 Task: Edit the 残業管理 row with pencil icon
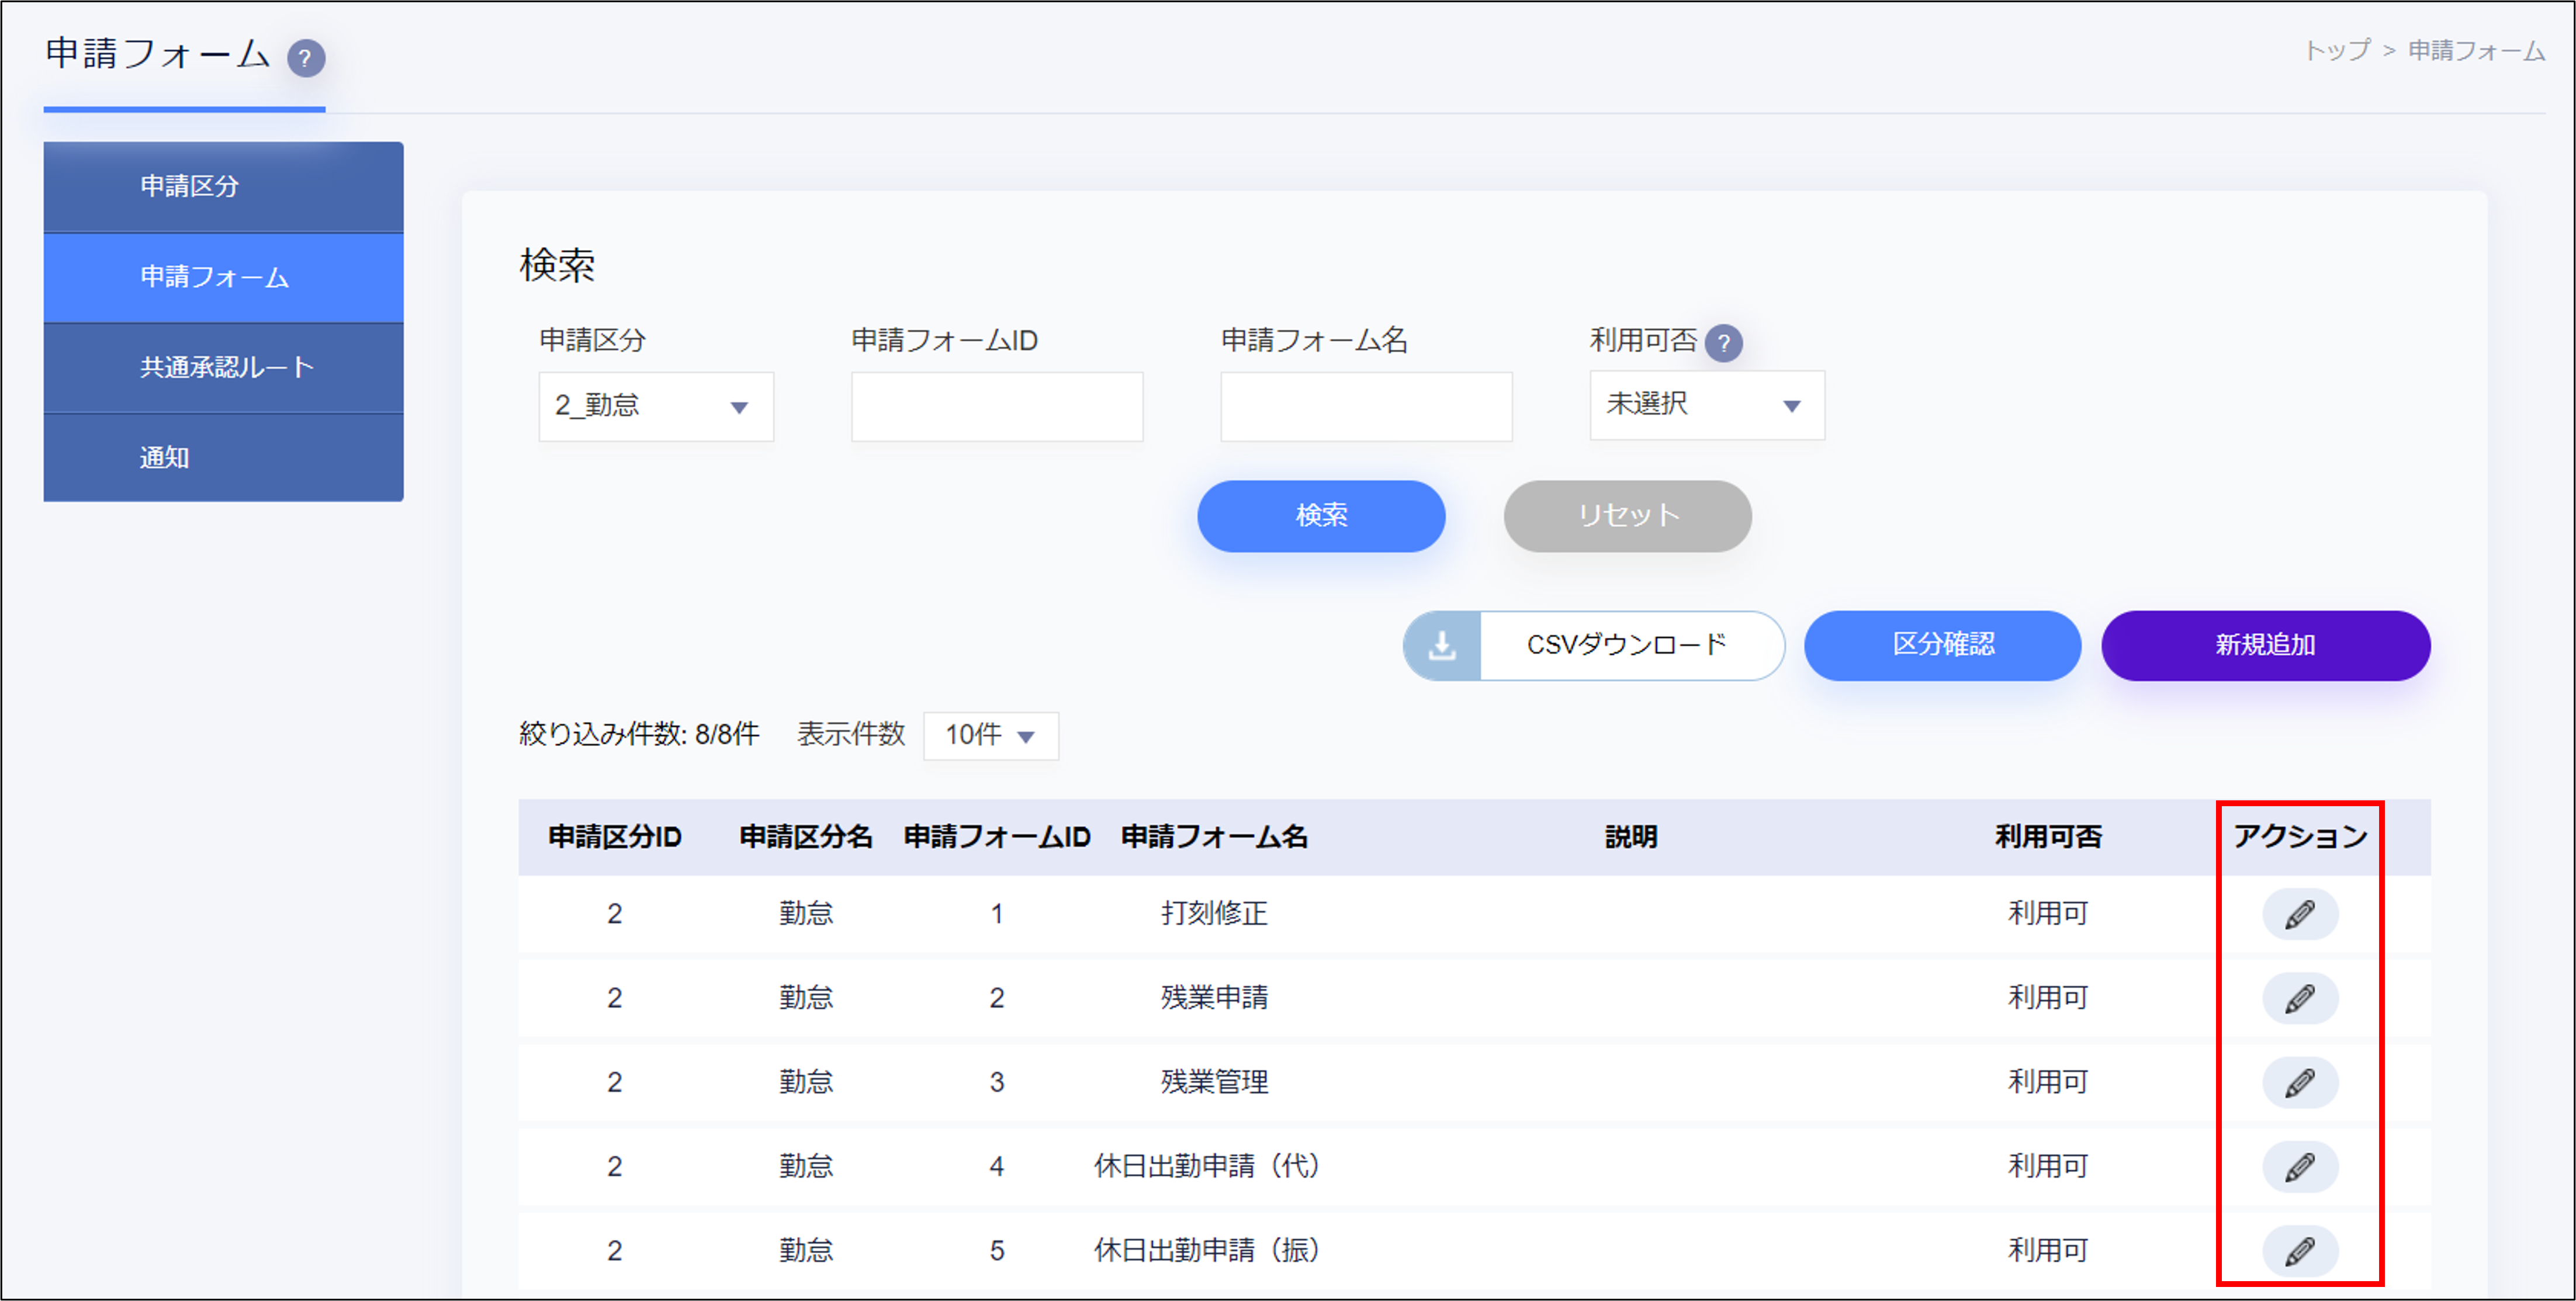pyautogui.click(x=2300, y=1082)
